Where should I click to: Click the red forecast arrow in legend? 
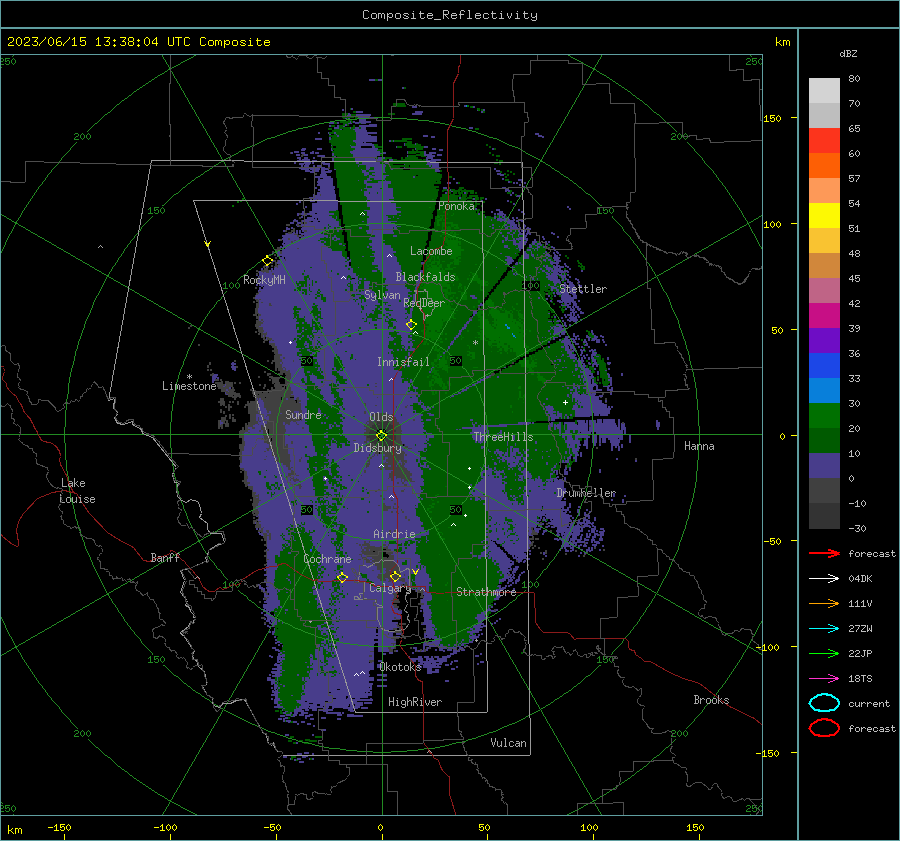pyautogui.click(x=824, y=553)
